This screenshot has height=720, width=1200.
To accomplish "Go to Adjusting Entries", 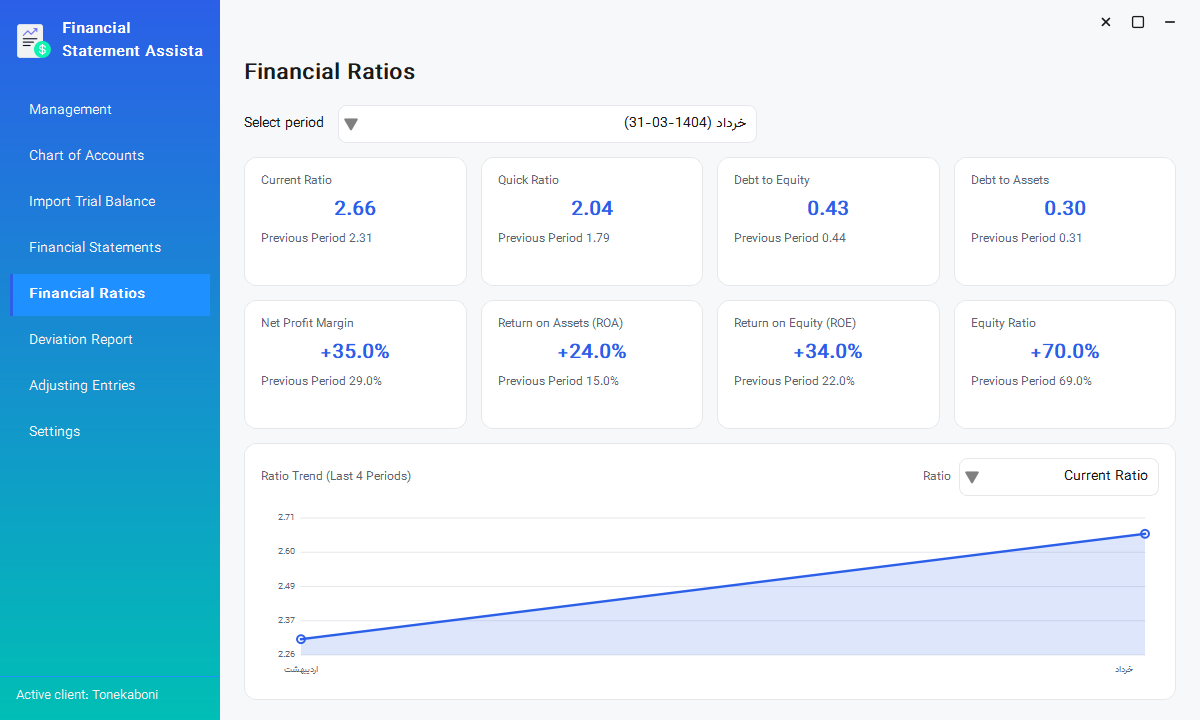I will coord(110,385).
